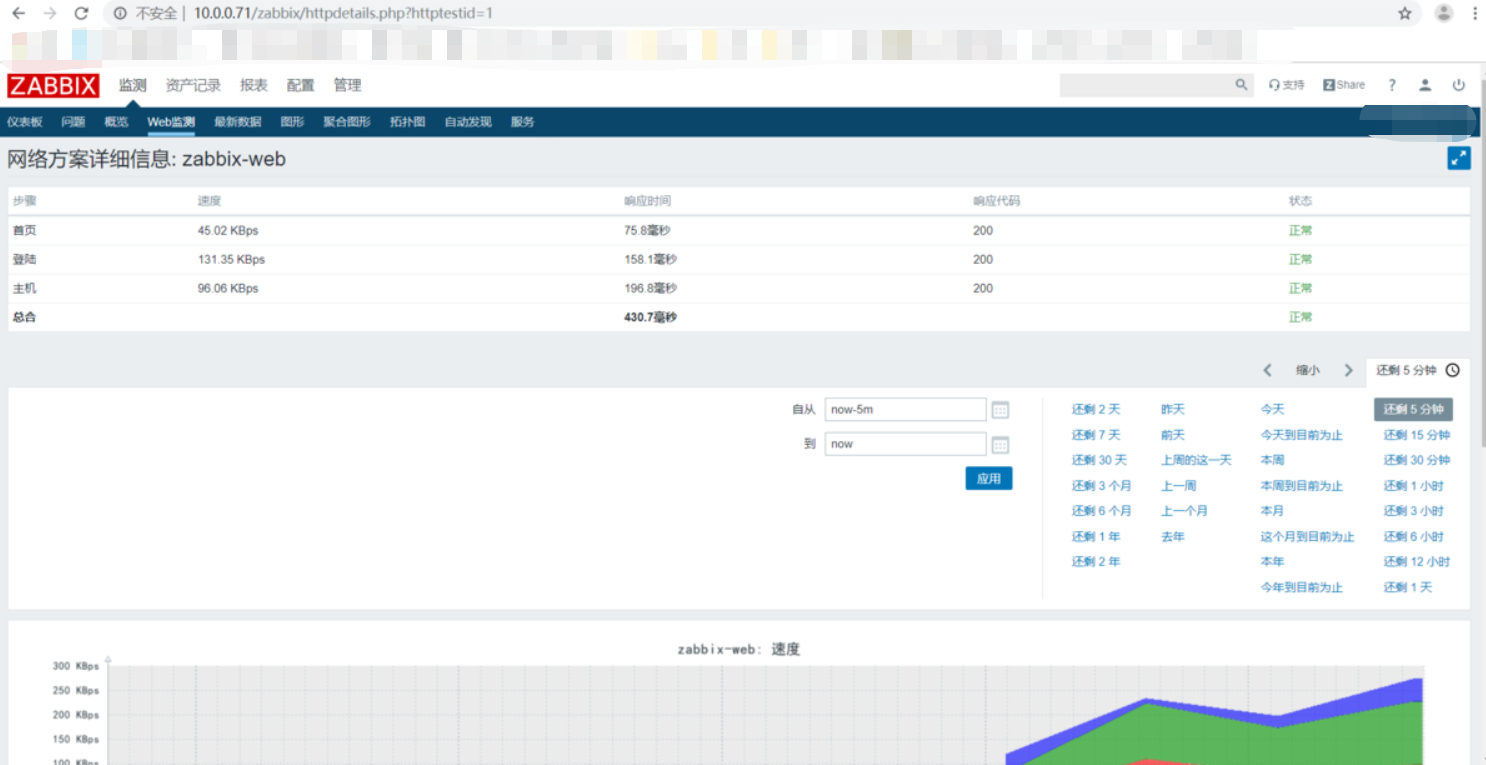Viewport: 1486px width, 765px height.
Task: Click the search magnifier icon
Action: pos(1241,85)
